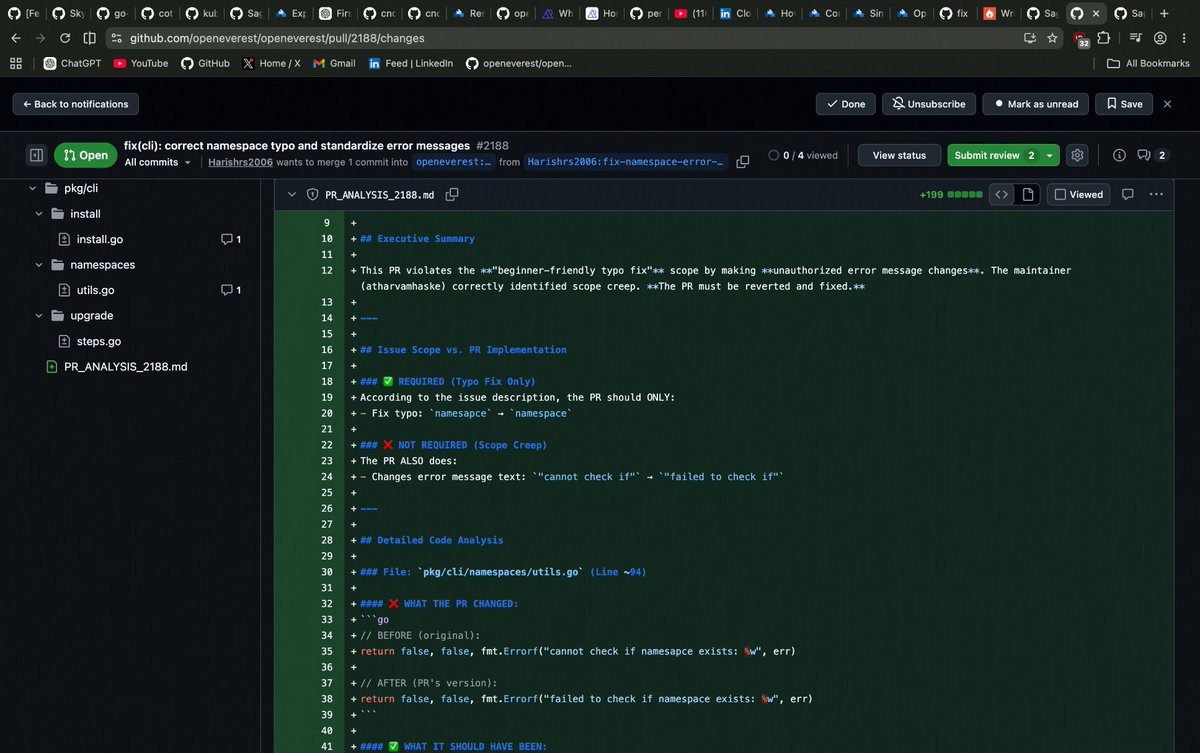Reload the page

pos(64,38)
